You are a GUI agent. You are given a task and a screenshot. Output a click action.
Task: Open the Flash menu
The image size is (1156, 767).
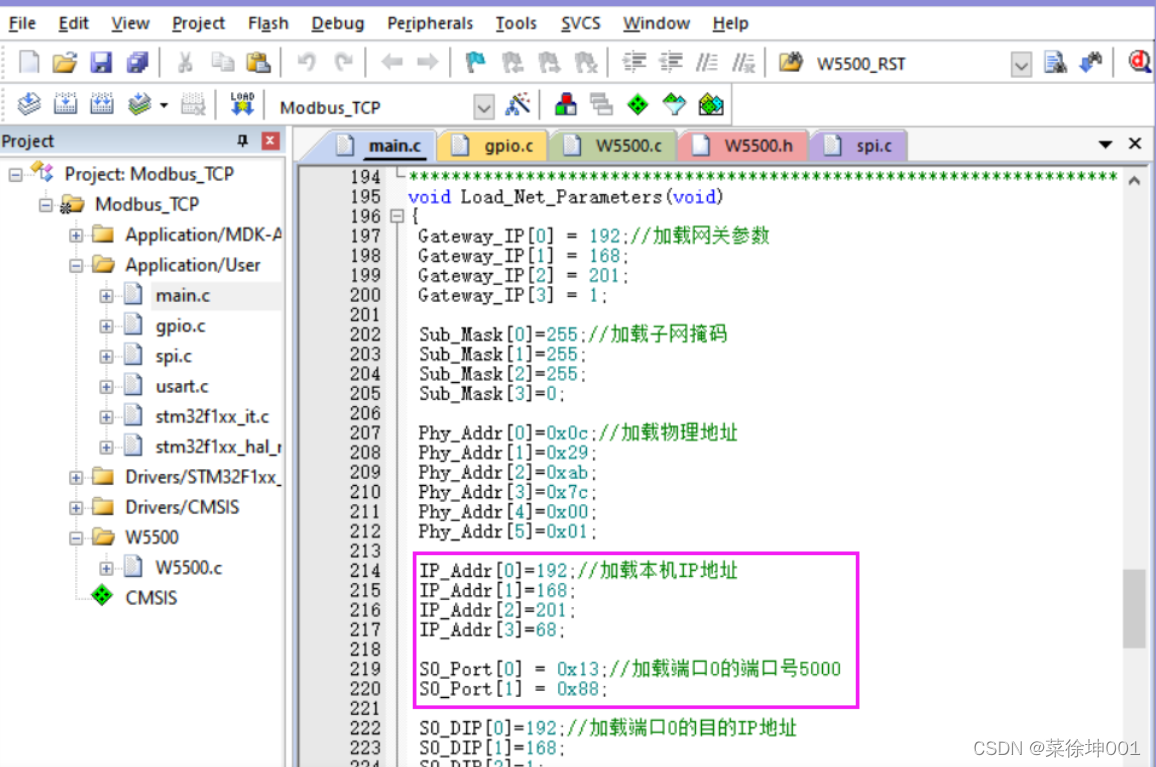point(268,24)
